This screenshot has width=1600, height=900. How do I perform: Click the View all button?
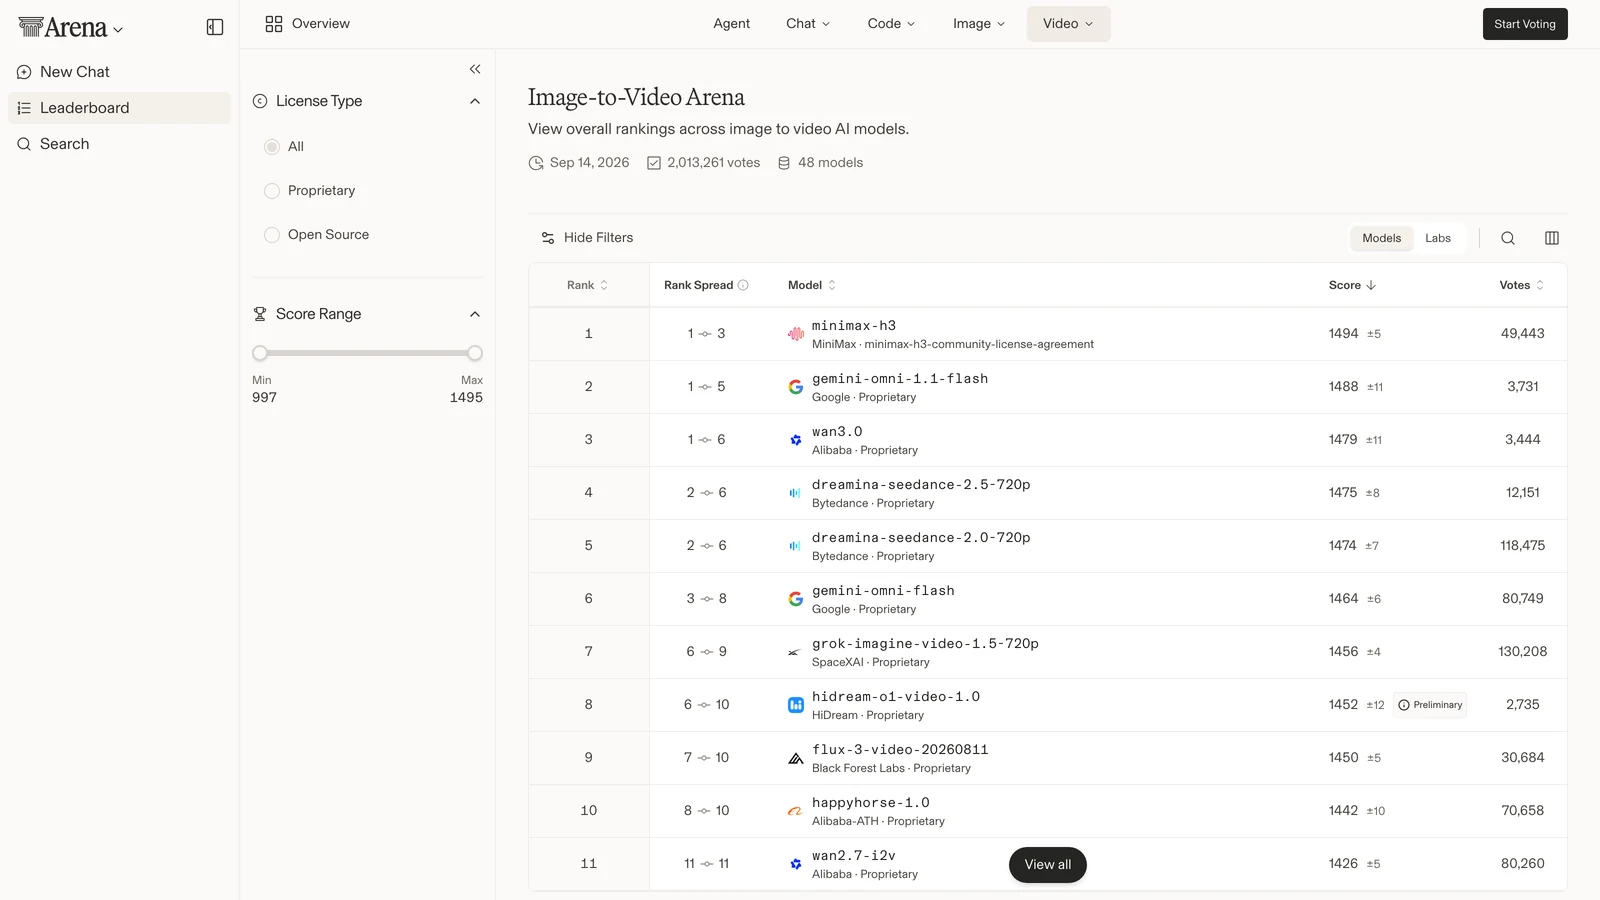[x=1048, y=865]
